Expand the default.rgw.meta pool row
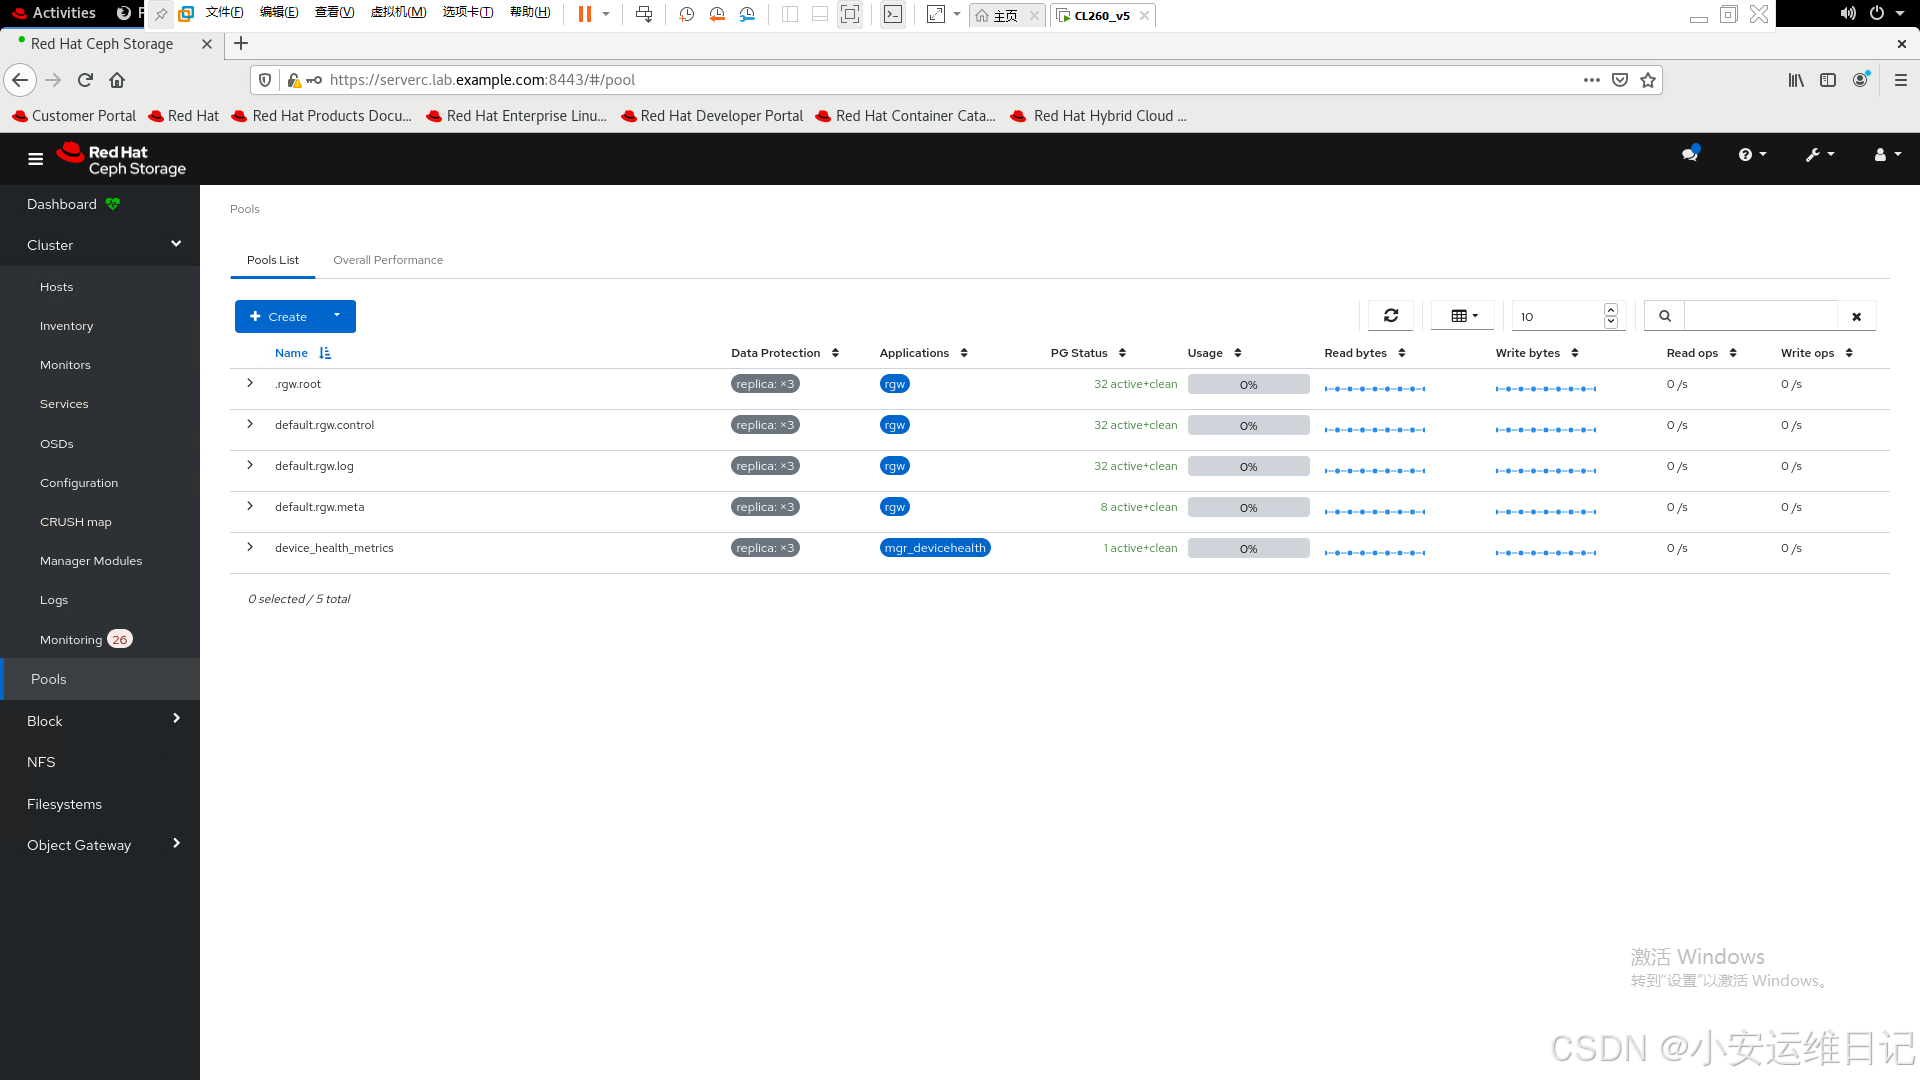 click(x=250, y=507)
